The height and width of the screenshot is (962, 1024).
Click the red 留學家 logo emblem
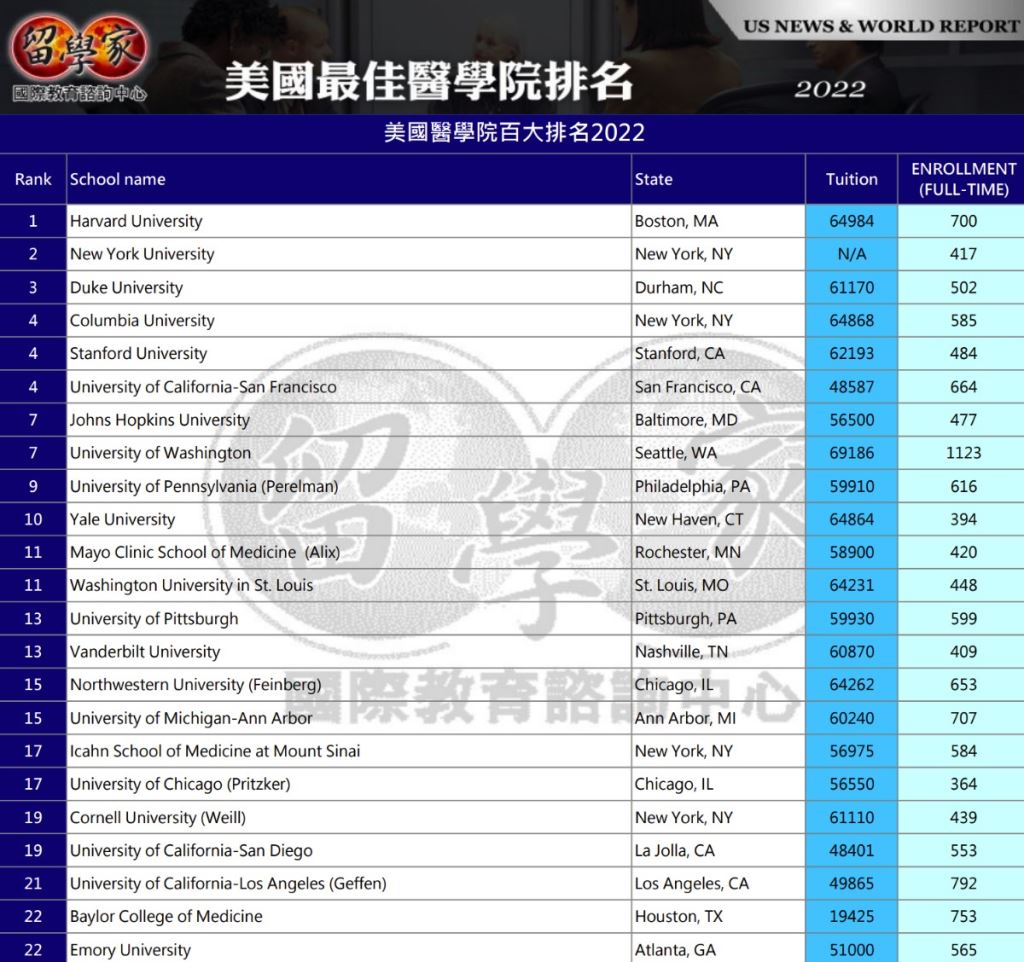click(79, 50)
